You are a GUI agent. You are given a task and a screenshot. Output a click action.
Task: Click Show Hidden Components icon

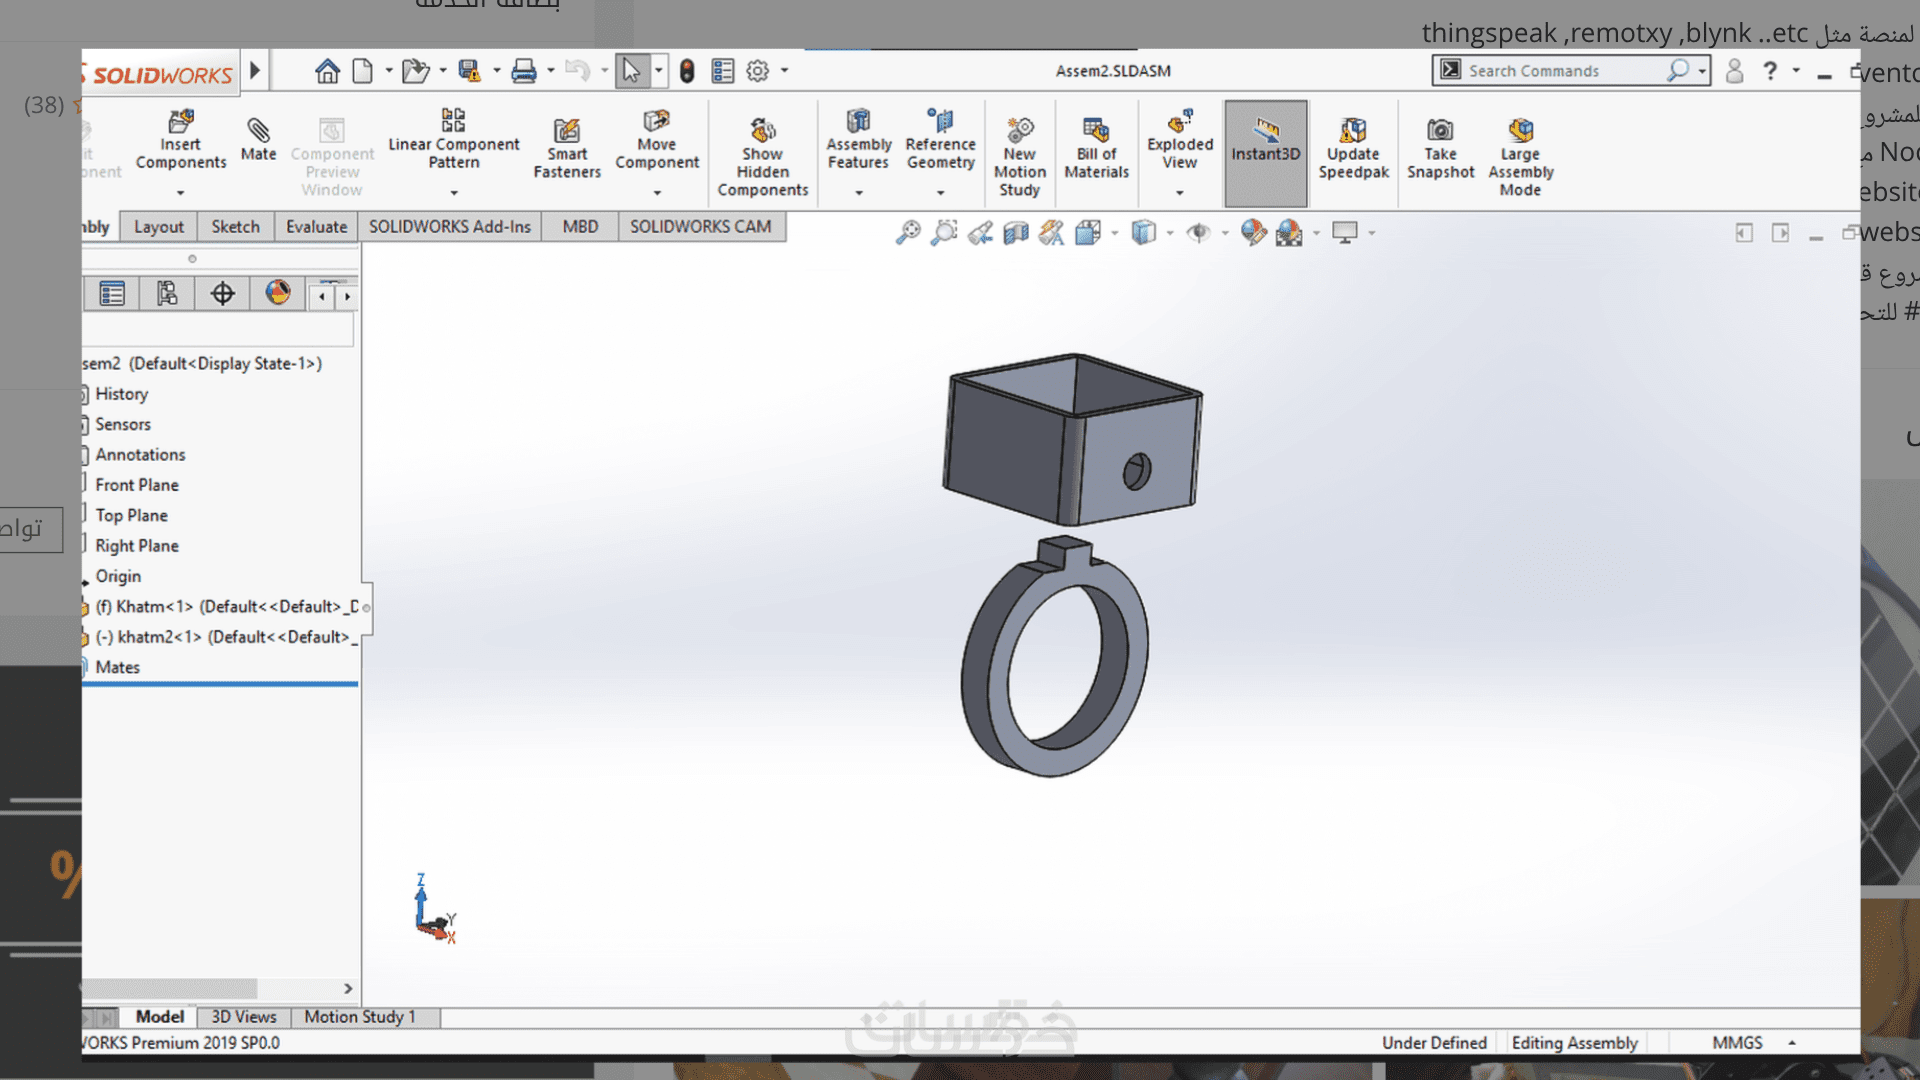point(762,131)
